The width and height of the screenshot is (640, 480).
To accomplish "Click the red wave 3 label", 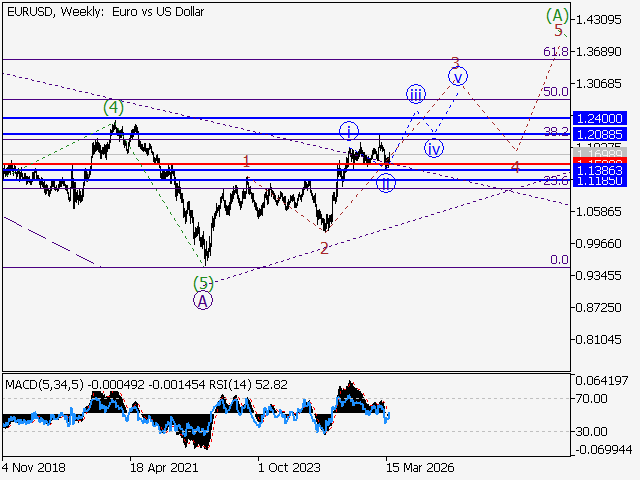I will 455,61.
